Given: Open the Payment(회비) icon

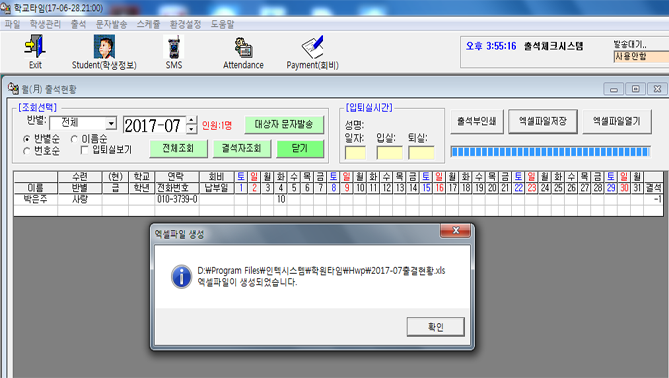Looking at the screenshot, I should (x=313, y=47).
